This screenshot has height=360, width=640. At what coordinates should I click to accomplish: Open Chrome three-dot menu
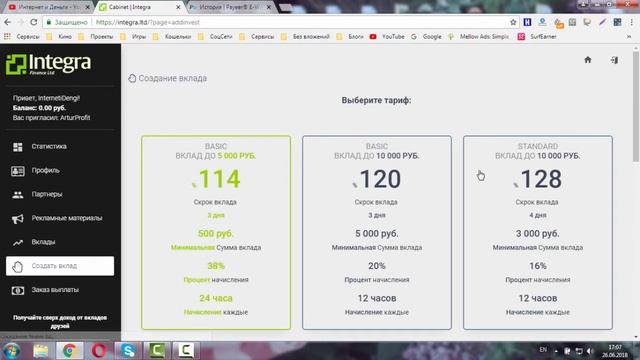coord(632,22)
